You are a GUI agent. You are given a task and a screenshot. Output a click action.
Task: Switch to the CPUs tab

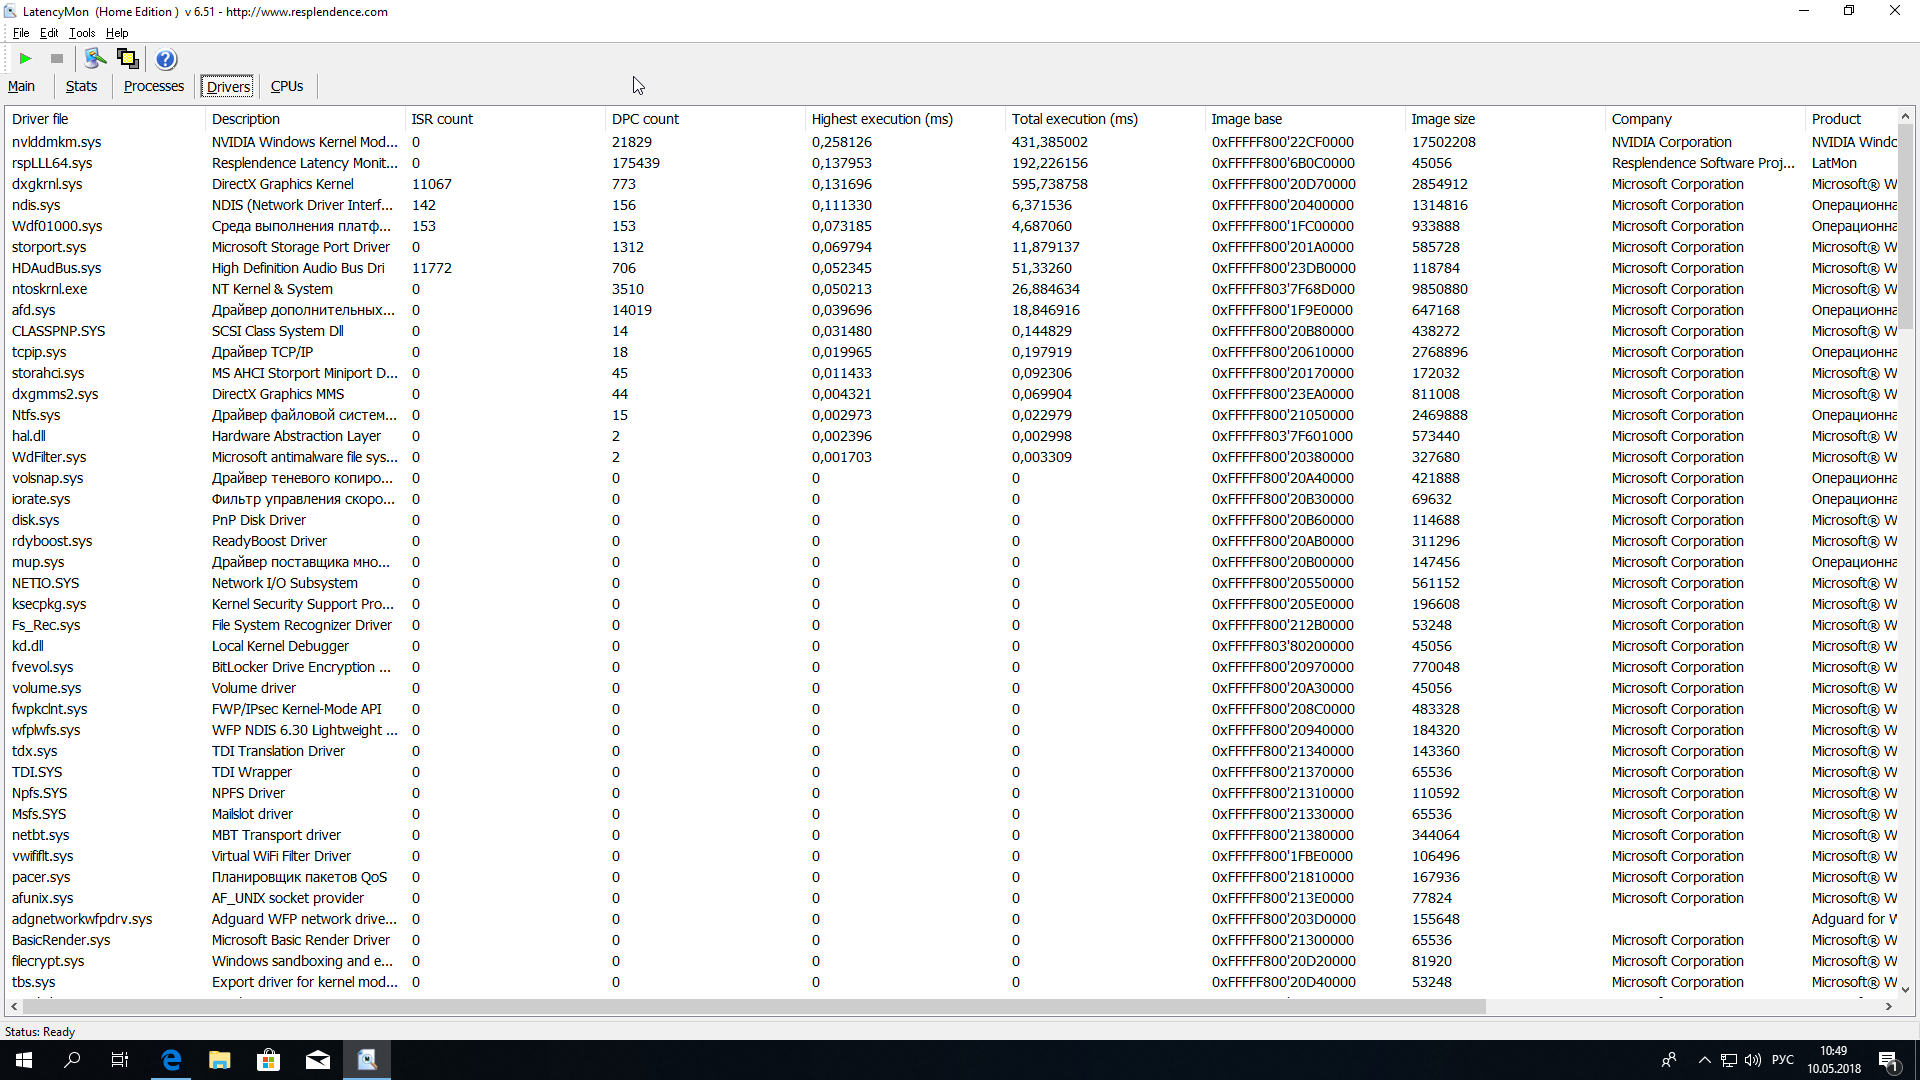click(287, 86)
